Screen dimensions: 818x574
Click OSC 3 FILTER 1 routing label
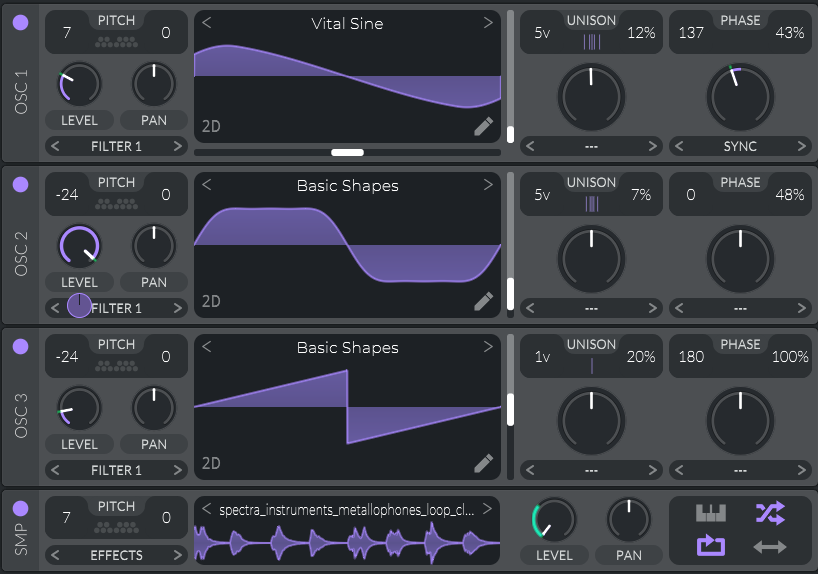(x=116, y=470)
